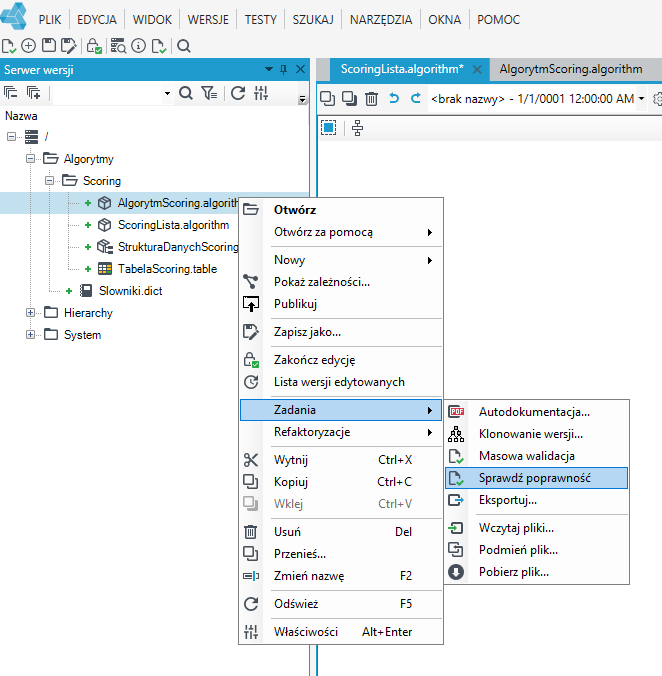Close the Serwer wersji panel

pos(300,69)
